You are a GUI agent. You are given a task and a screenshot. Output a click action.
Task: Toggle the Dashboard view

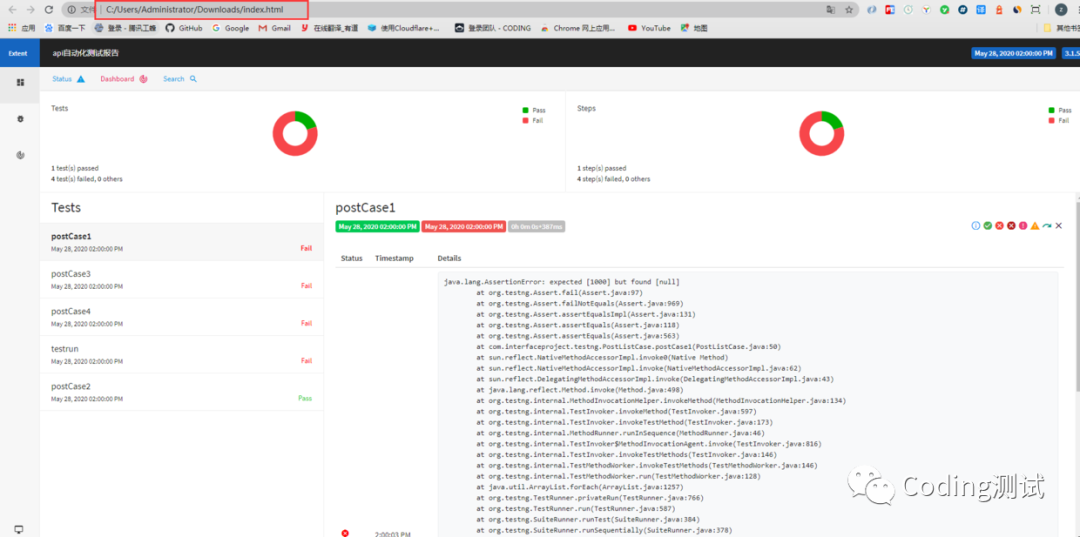(x=124, y=79)
